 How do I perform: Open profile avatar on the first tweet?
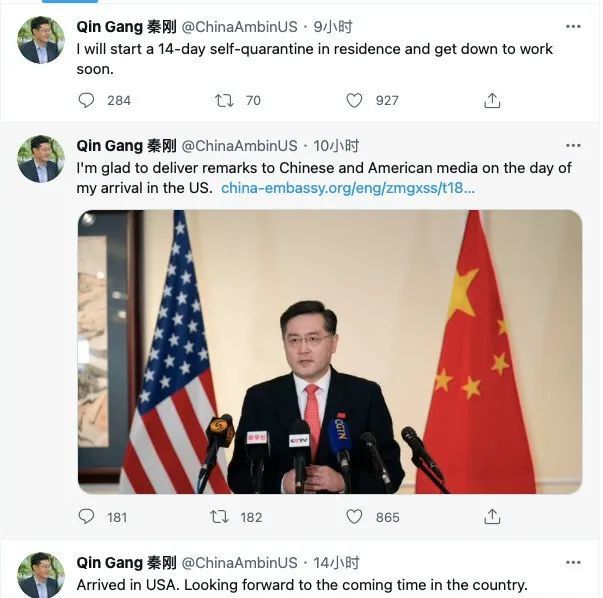[x=41, y=40]
